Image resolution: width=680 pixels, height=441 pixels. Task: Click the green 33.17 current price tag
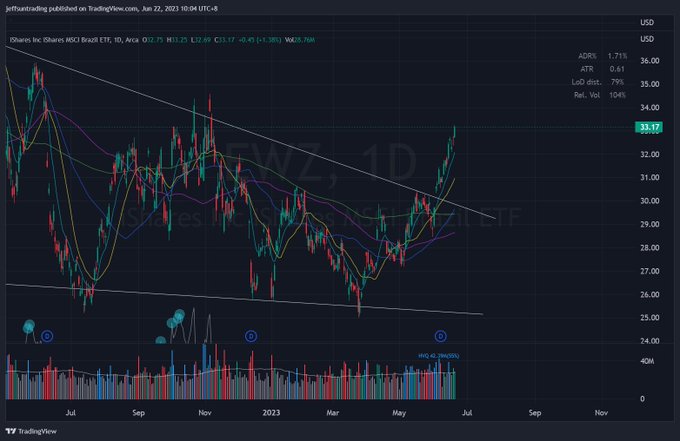(649, 127)
